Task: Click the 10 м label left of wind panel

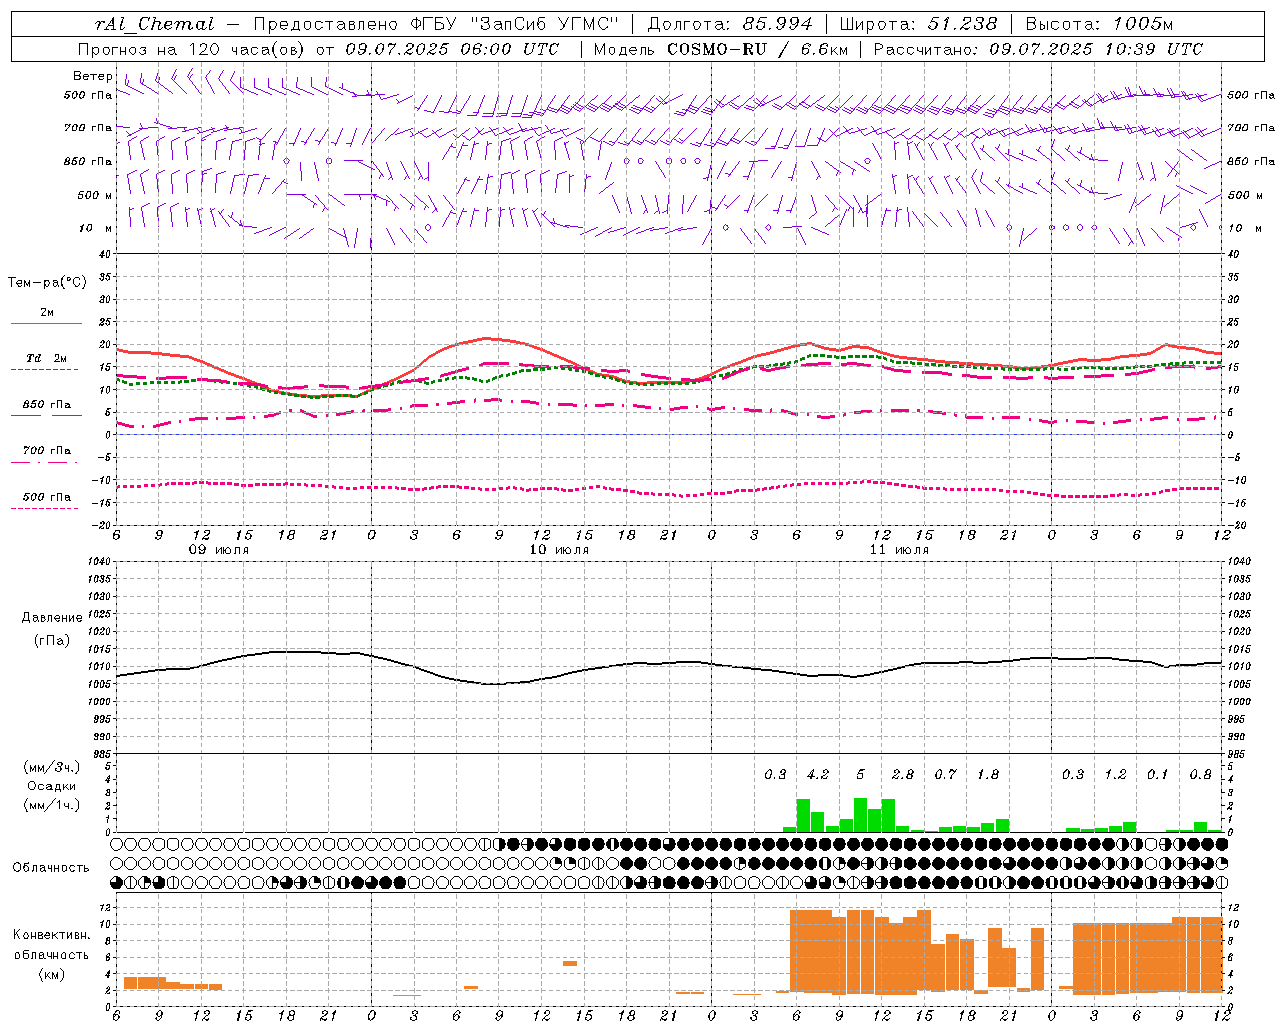Action: [96, 229]
